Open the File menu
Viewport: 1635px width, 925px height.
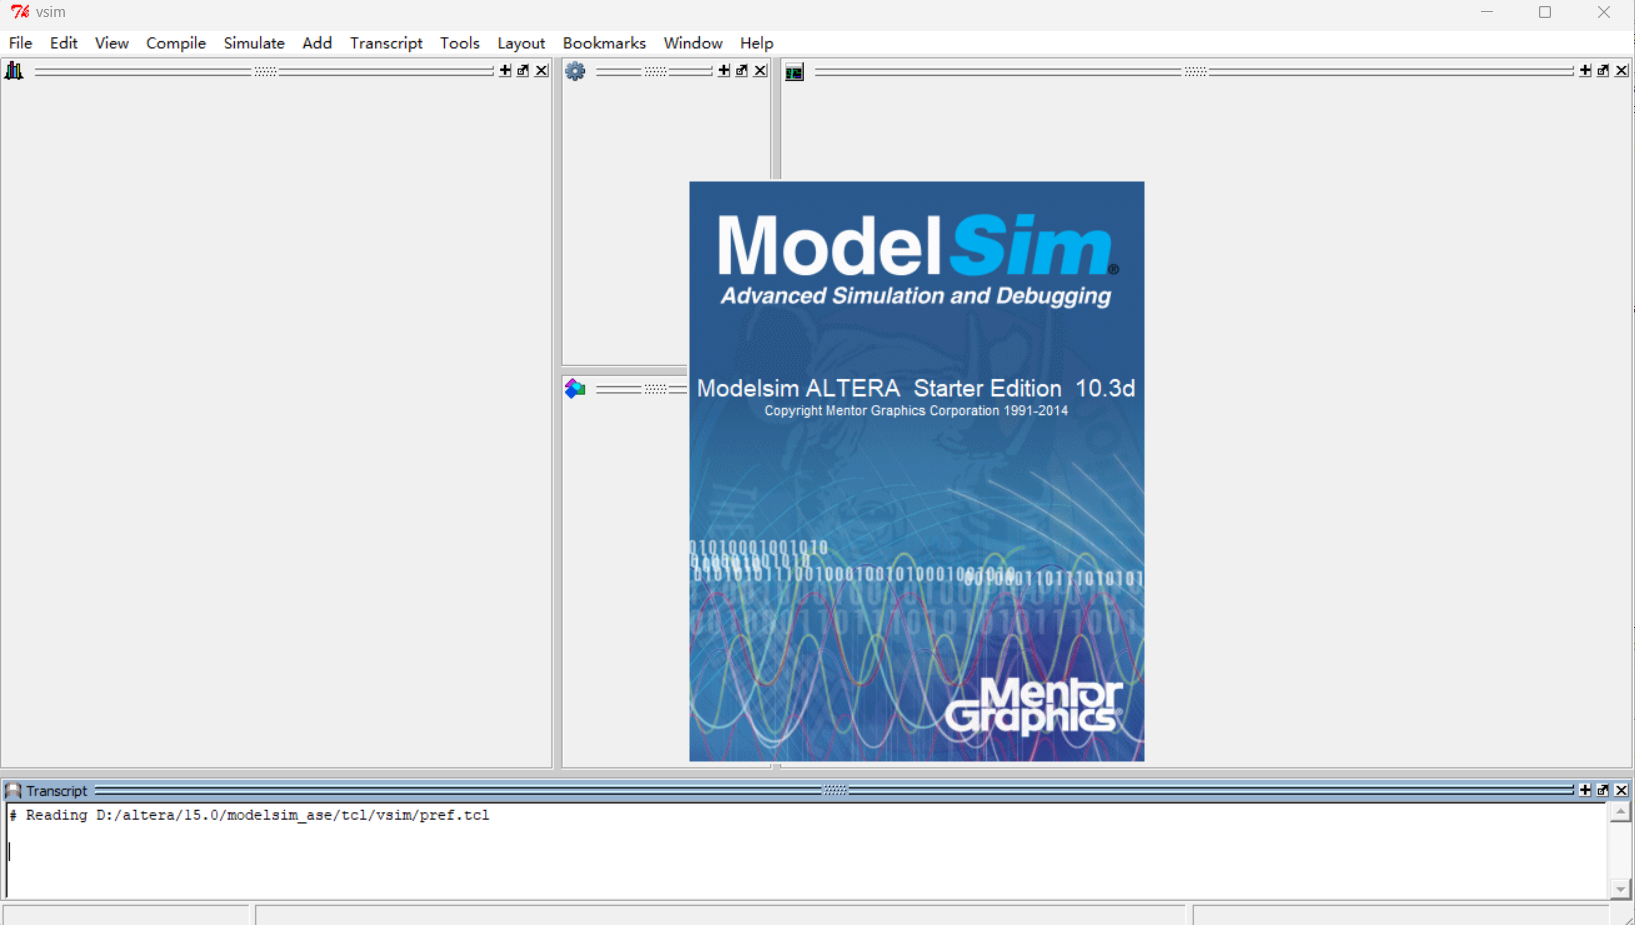point(20,43)
